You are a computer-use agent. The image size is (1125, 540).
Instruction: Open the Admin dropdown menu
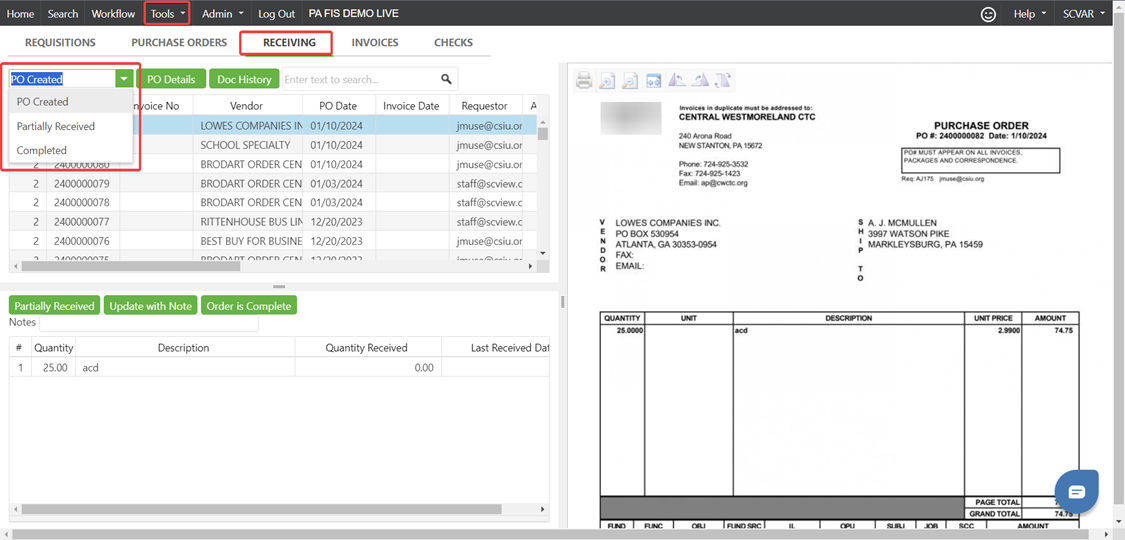click(222, 14)
